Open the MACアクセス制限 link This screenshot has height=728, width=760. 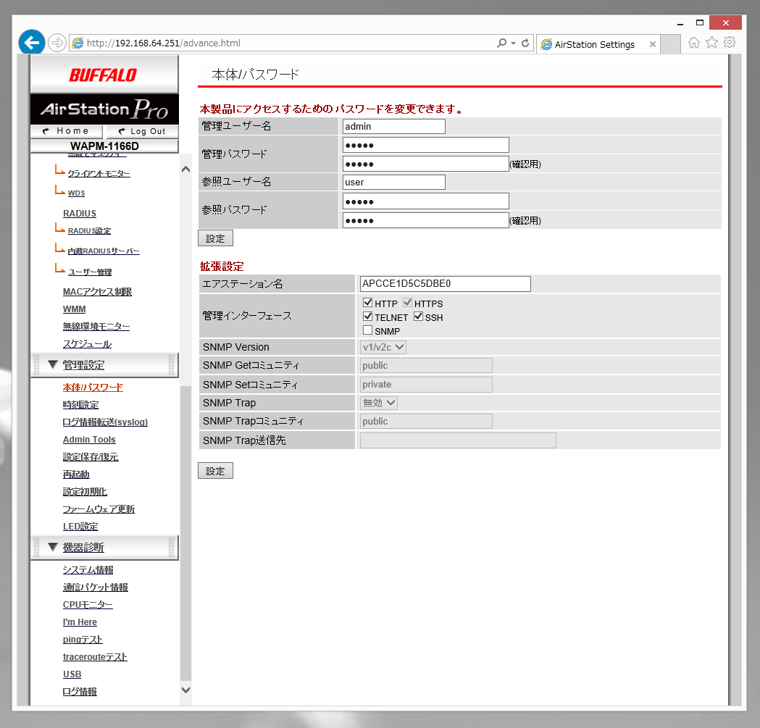97,291
